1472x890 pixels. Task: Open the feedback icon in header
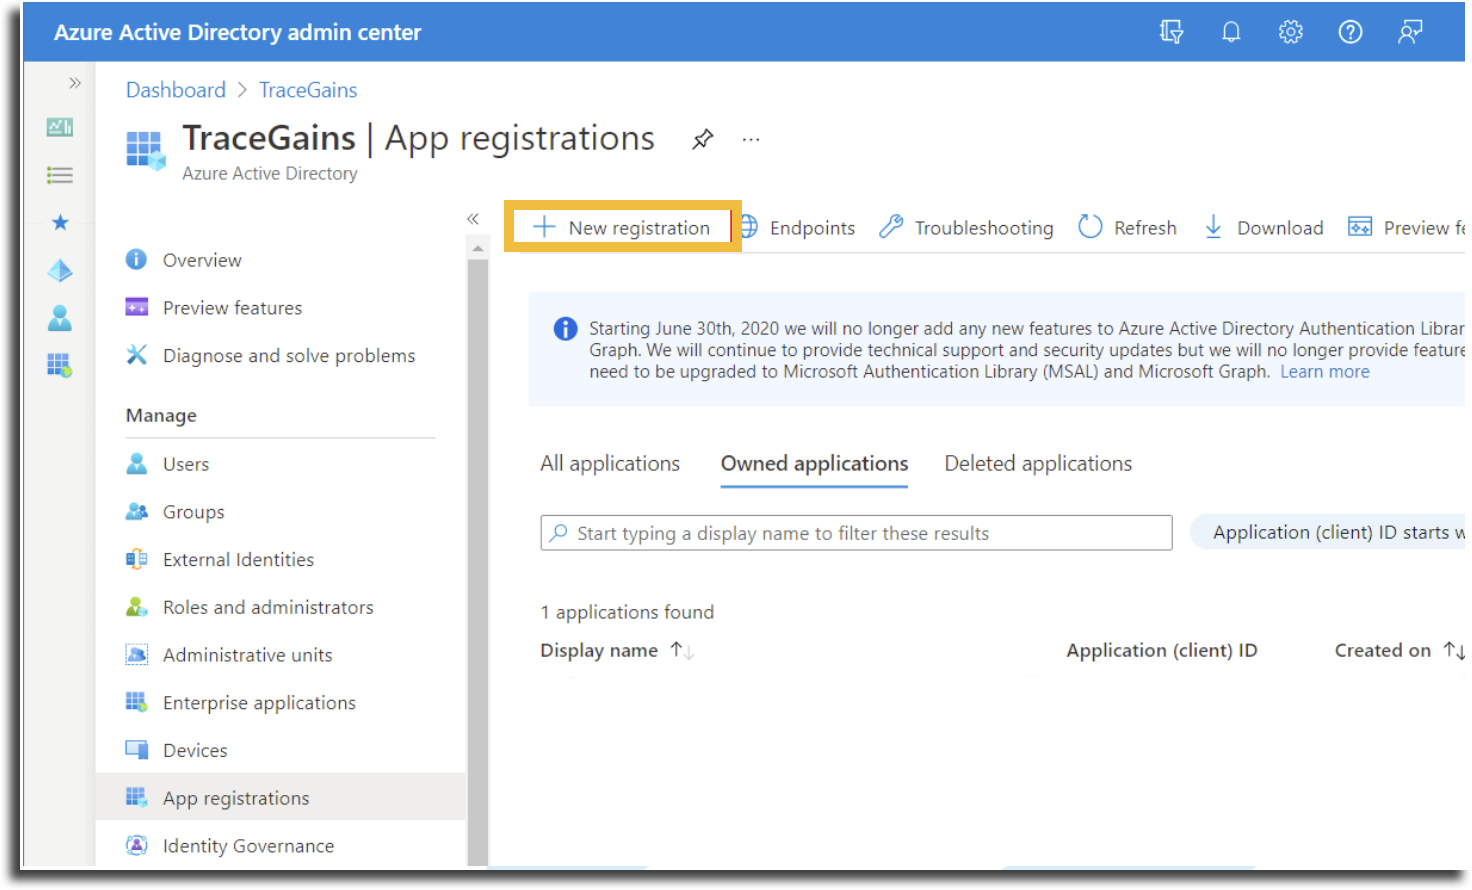click(1410, 32)
